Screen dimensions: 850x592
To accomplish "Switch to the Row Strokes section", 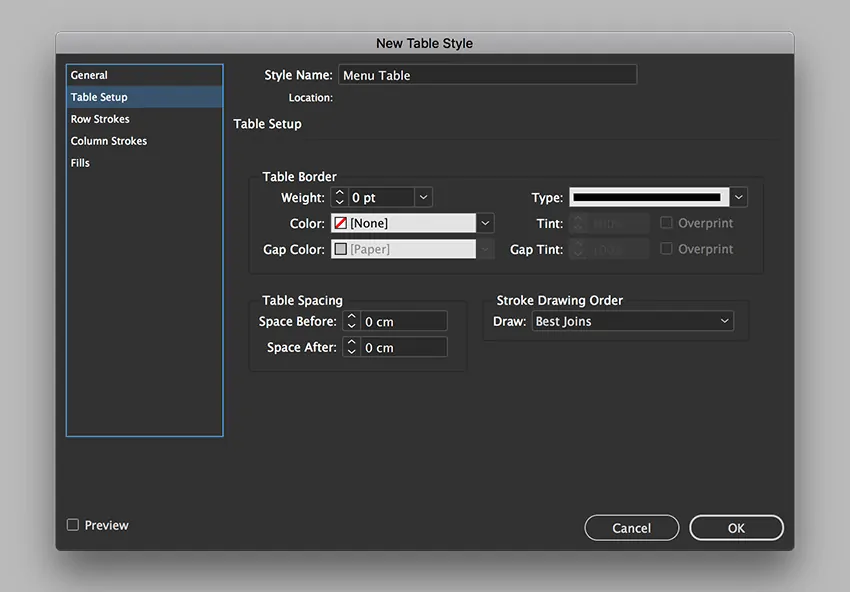I will pos(100,119).
